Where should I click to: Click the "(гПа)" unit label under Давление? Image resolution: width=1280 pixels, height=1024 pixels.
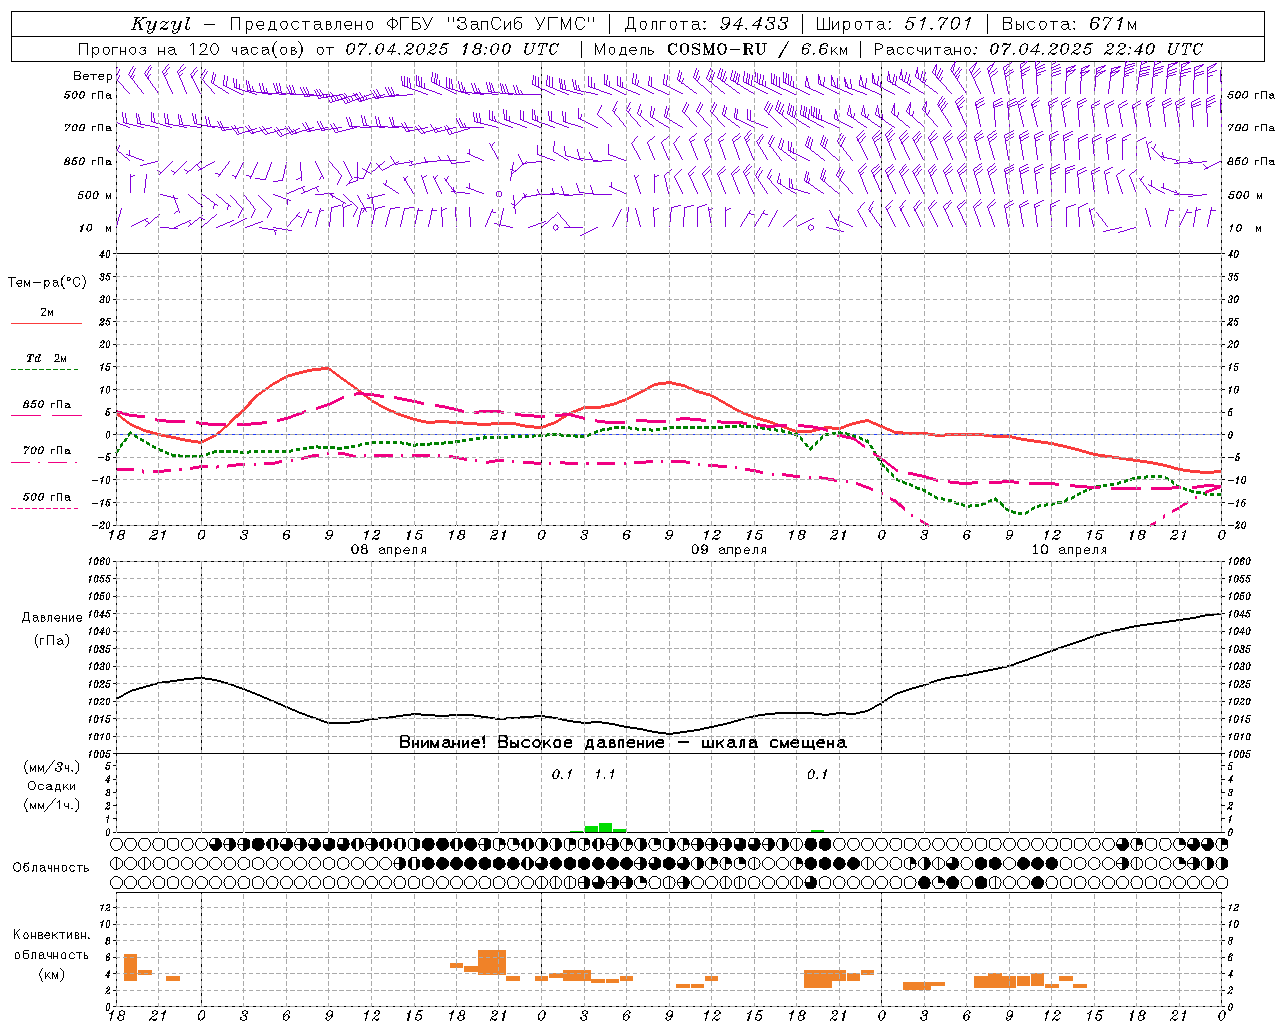51,640
